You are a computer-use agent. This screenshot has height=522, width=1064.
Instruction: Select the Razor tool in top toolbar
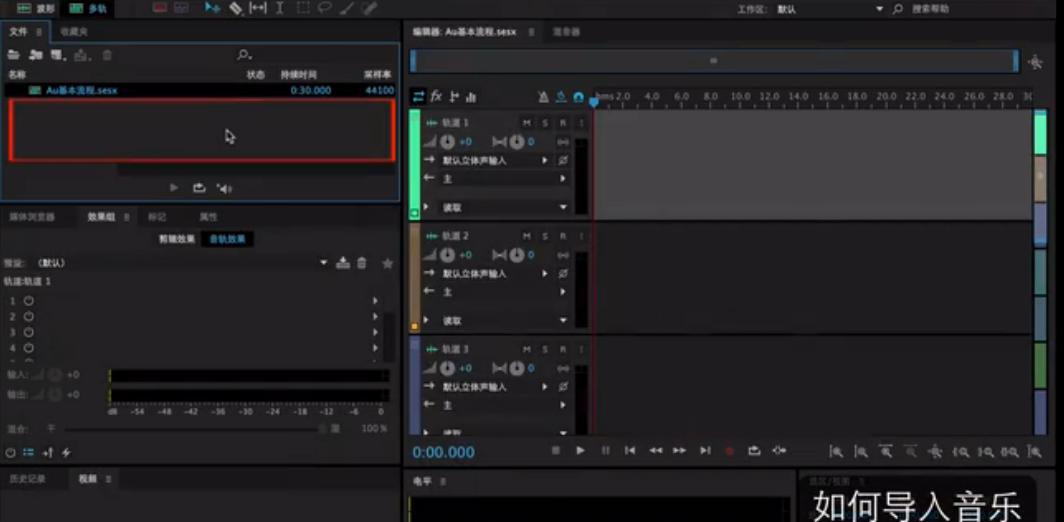pos(235,8)
